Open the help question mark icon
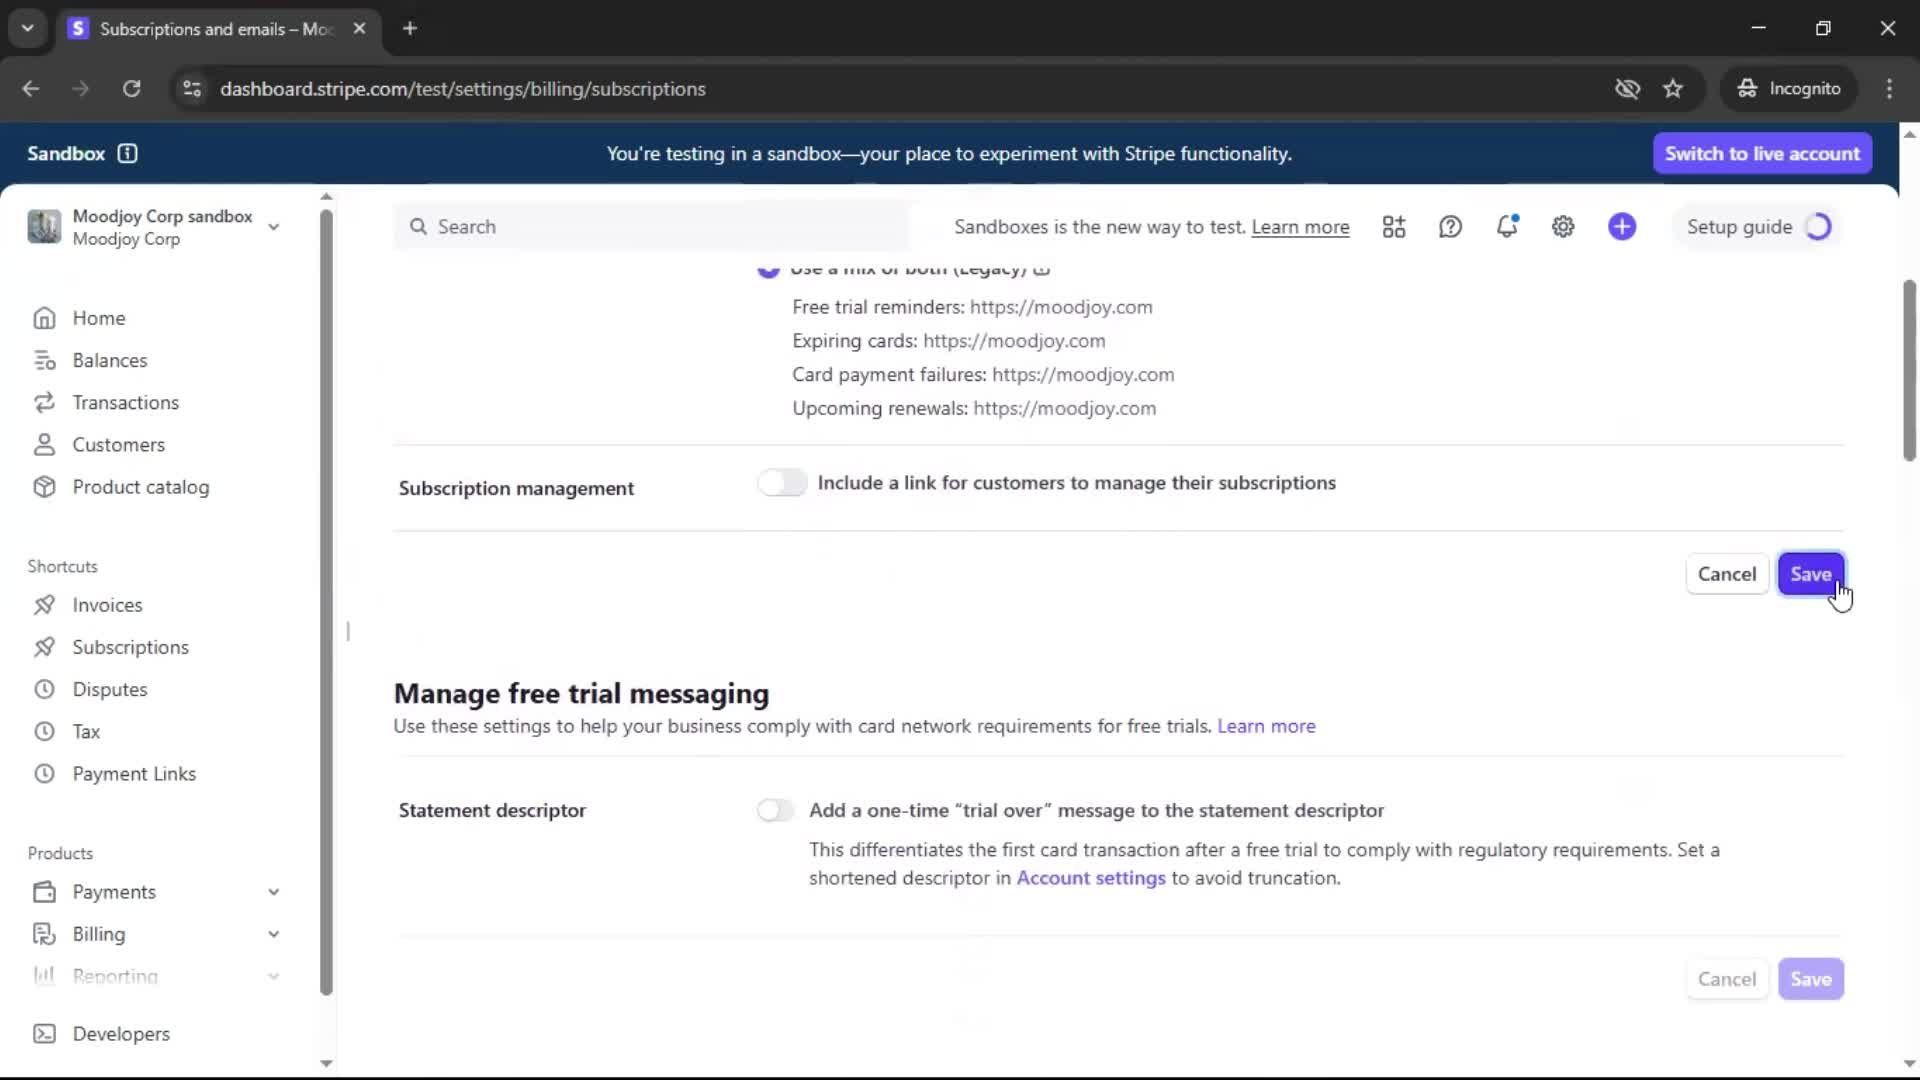Screen dimensions: 1920x1080 point(1450,227)
